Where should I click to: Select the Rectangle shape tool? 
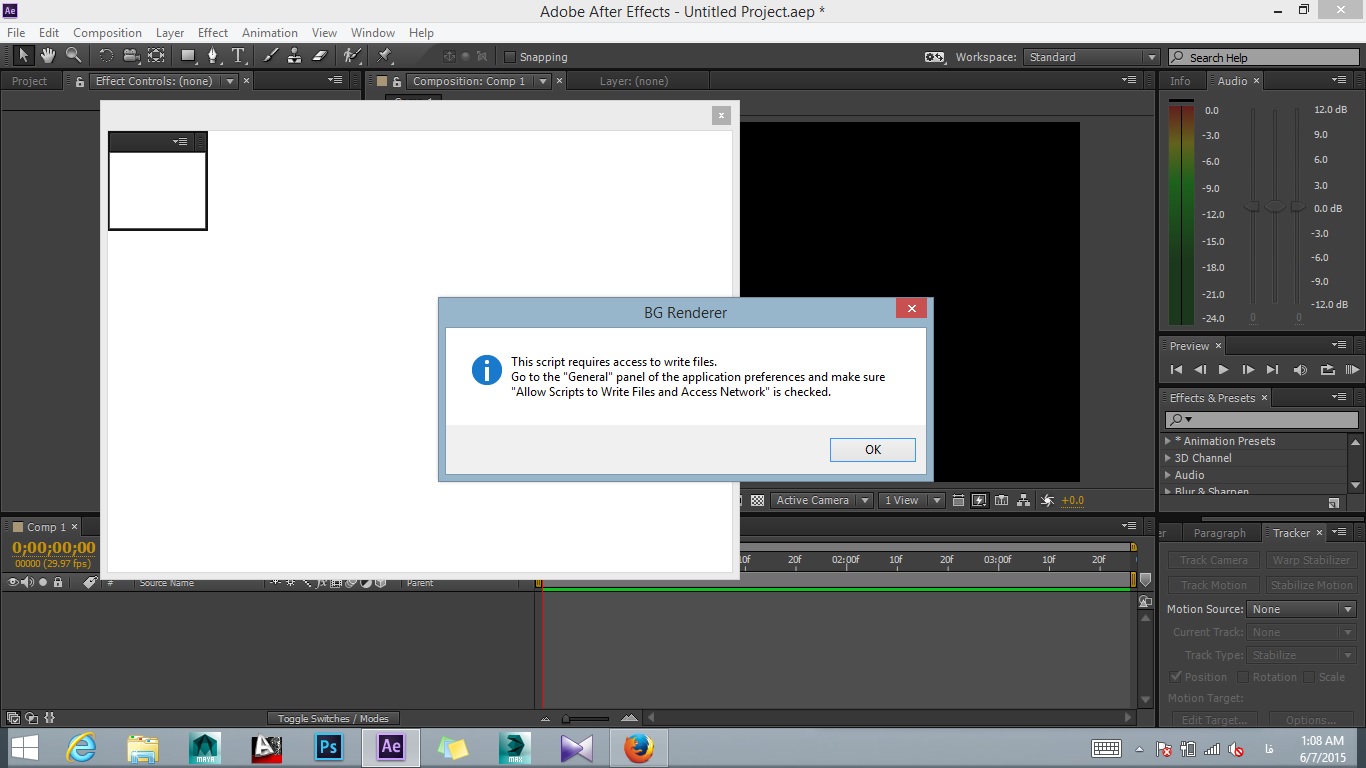pyautogui.click(x=188, y=56)
